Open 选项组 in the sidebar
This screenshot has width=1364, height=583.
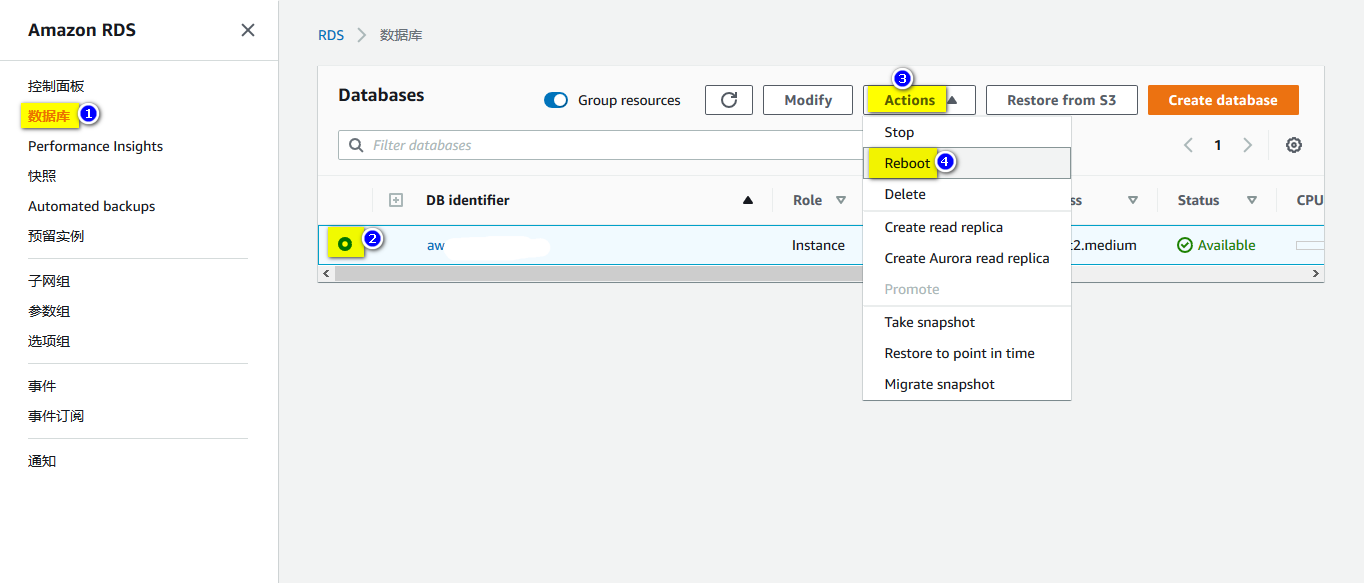pos(49,341)
